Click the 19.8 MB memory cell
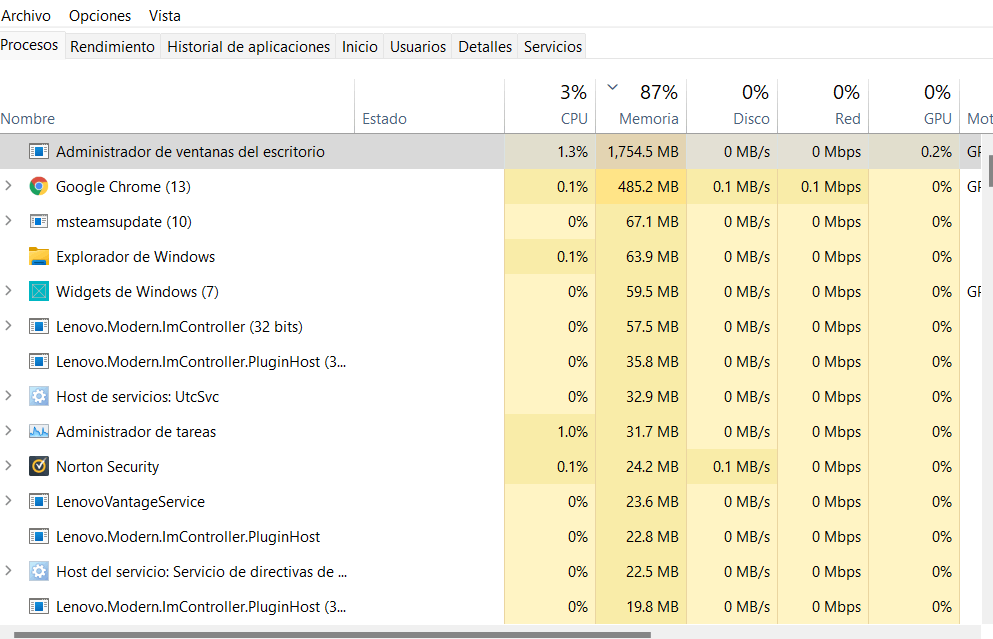 (642, 606)
